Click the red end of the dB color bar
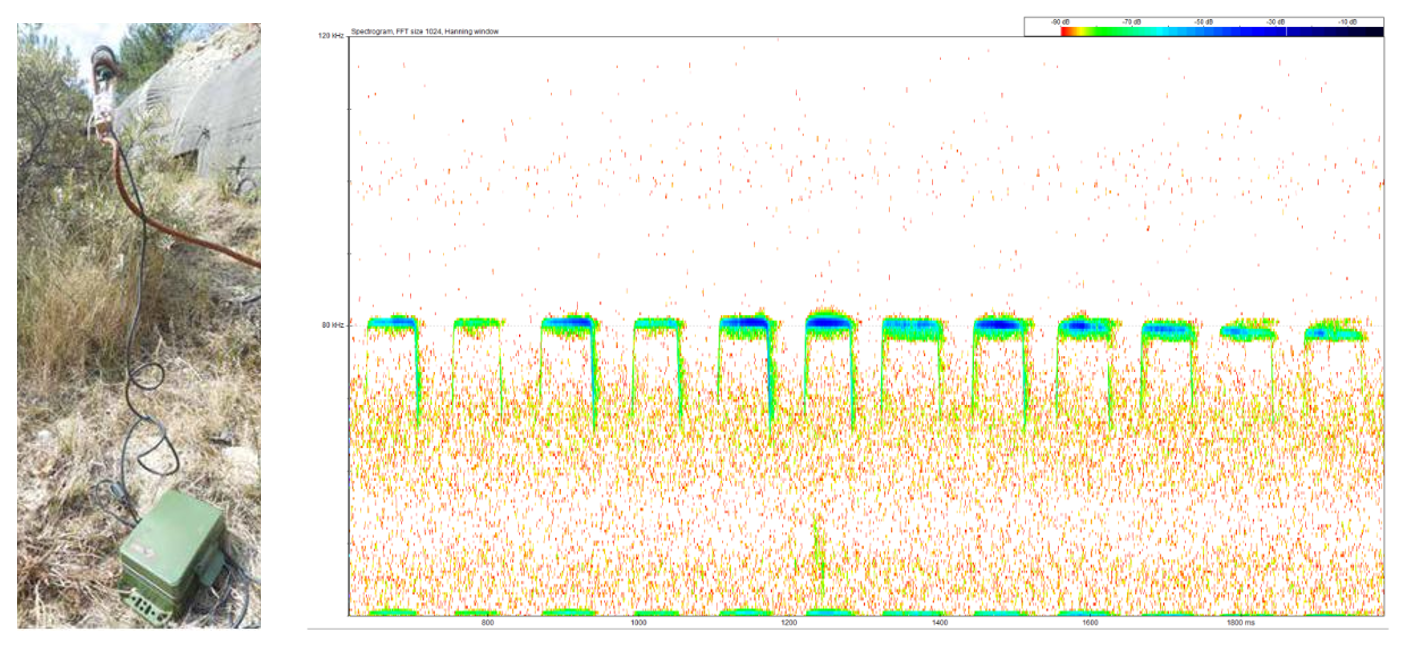Image resolution: width=1404 pixels, height=646 pixels. click(x=1067, y=32)
